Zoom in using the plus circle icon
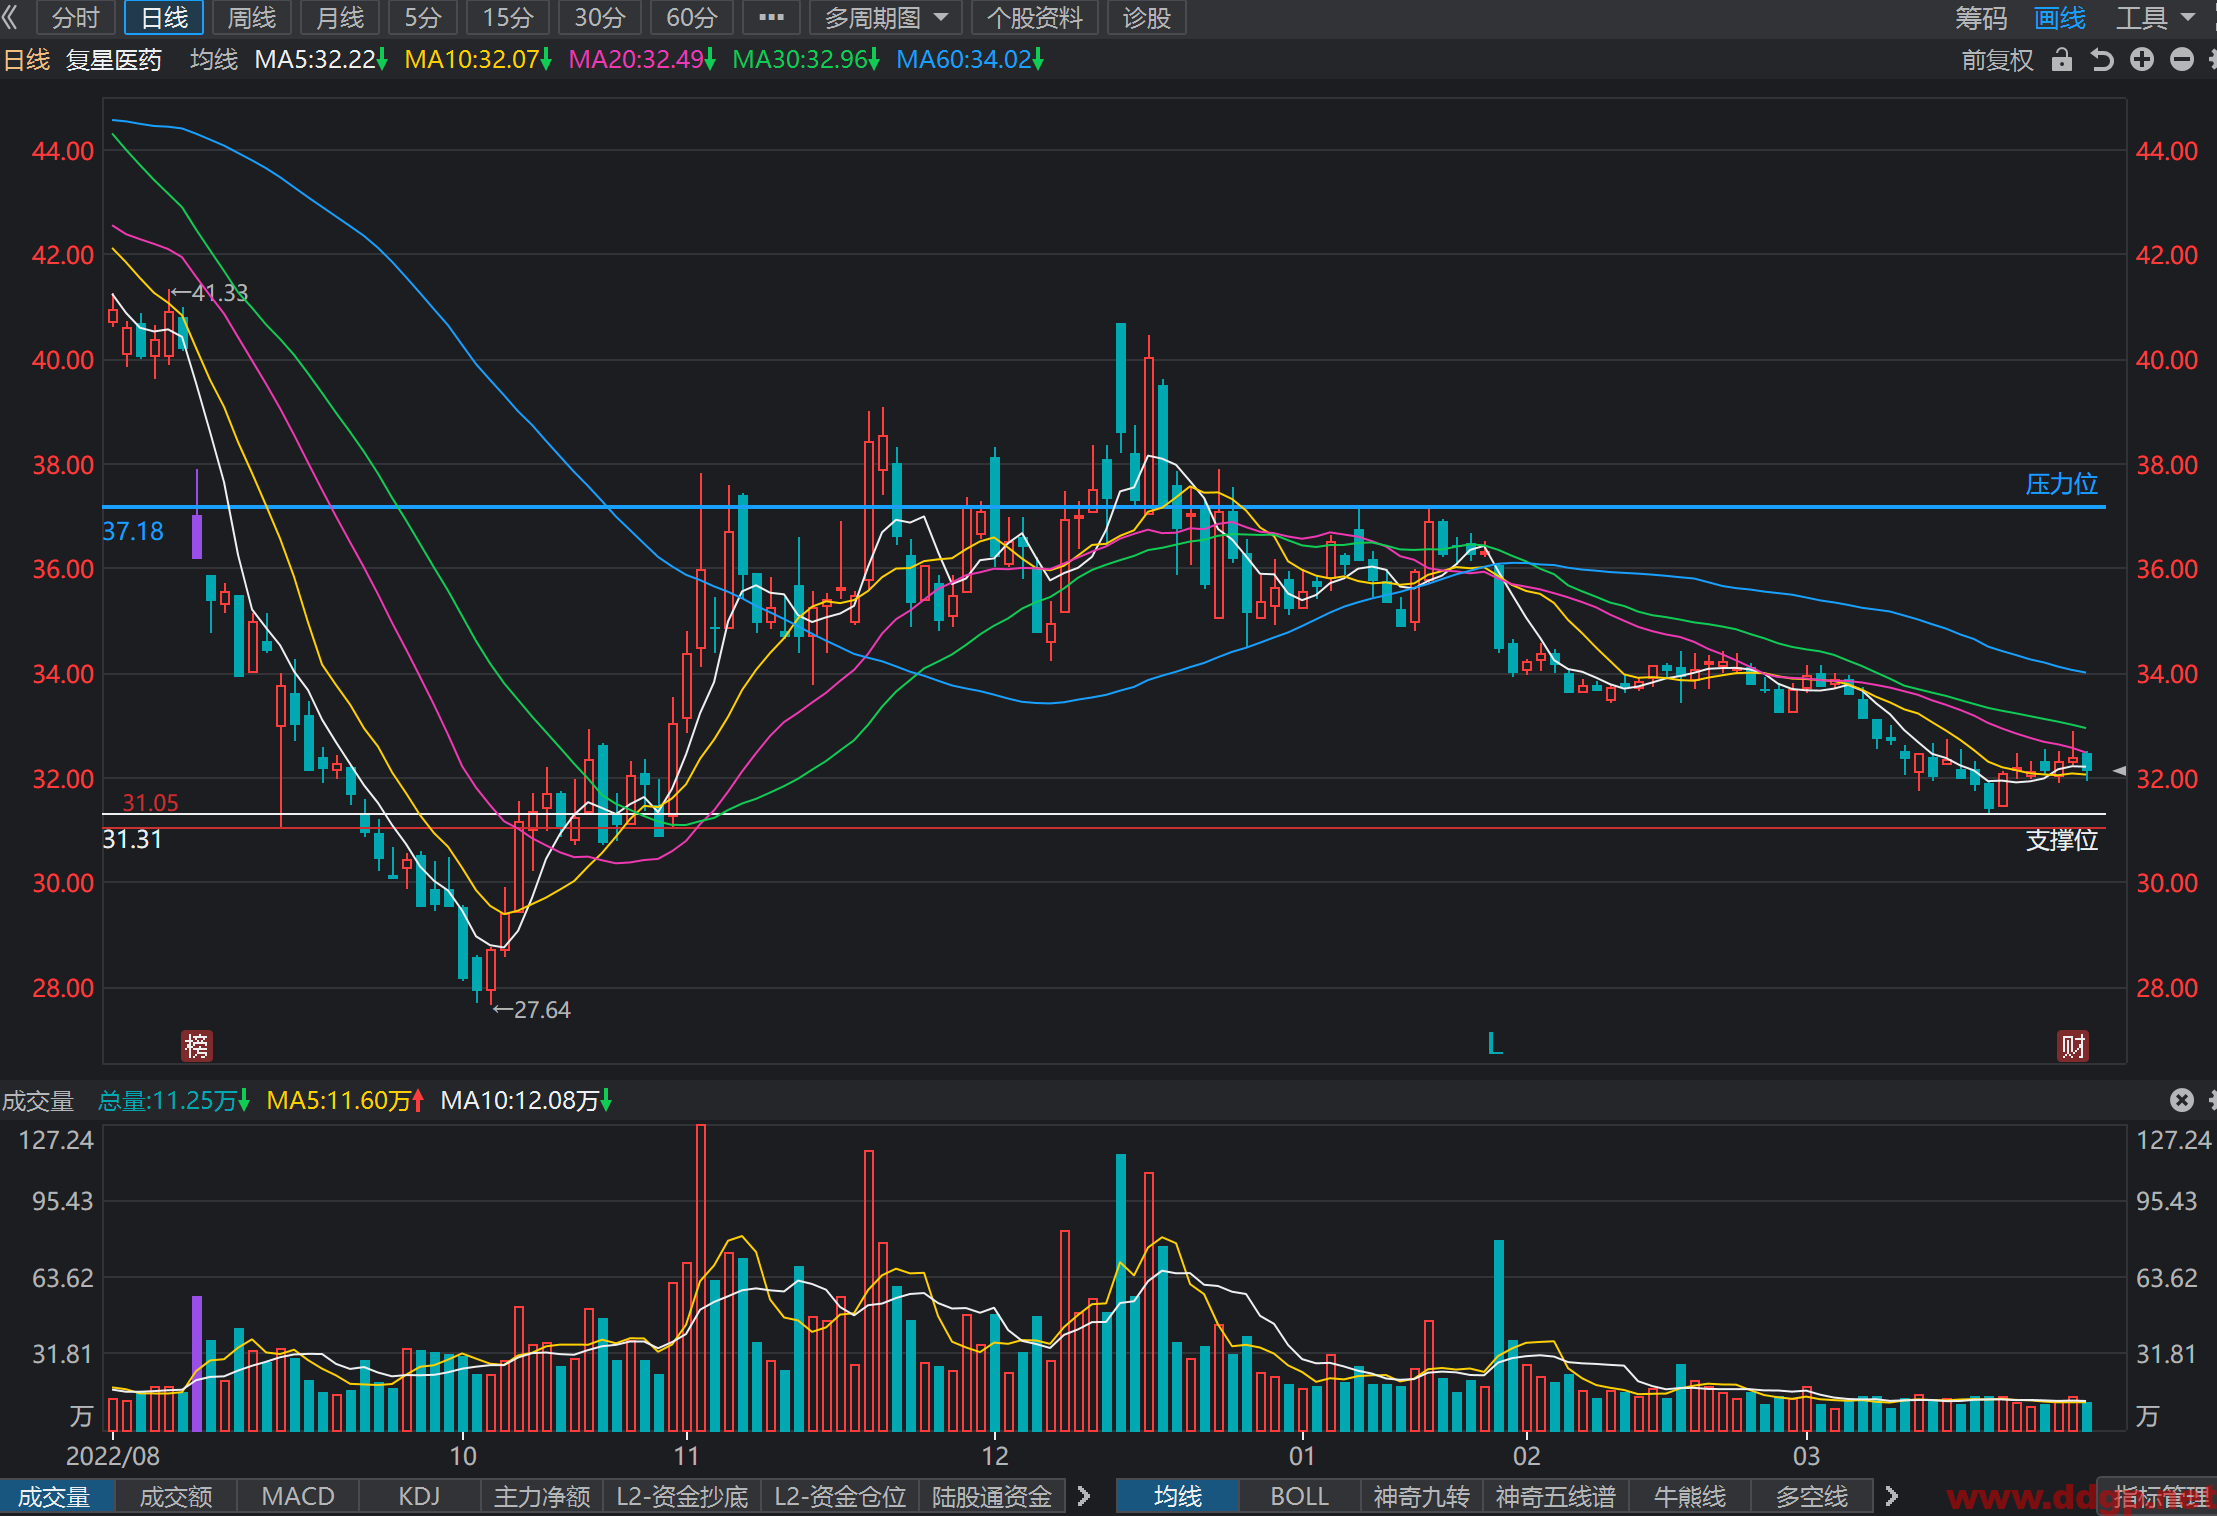Screen dimensions: 2217x1516 (x=2142, y=60)
